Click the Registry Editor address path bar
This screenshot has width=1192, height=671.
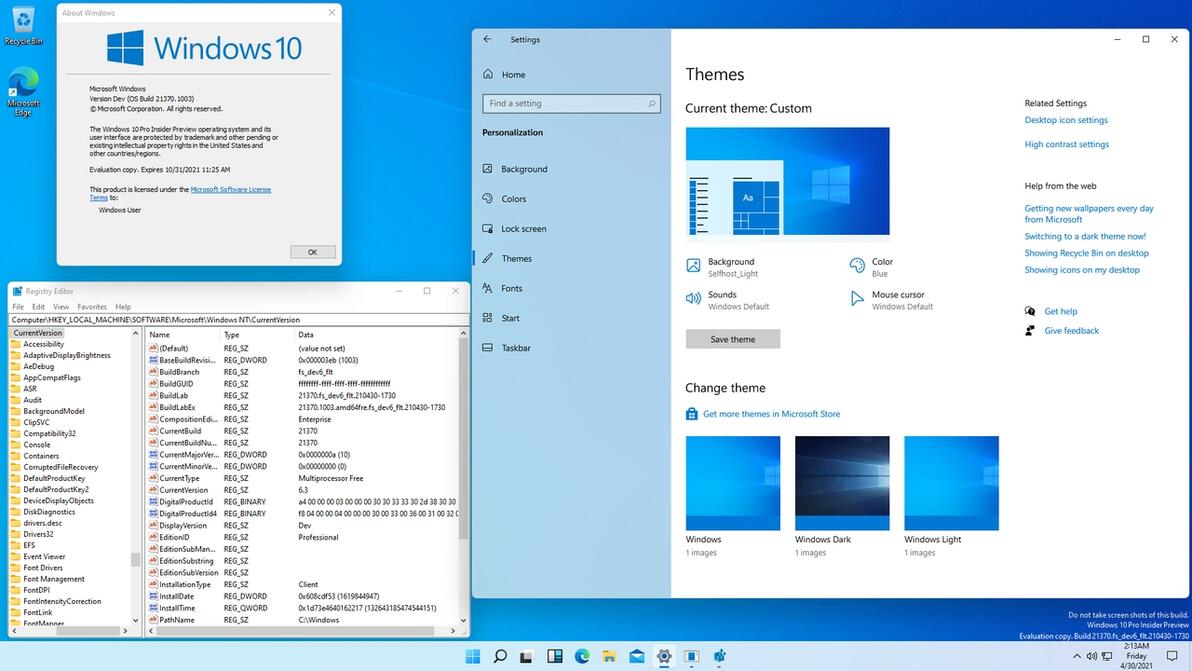click(239, 320)
